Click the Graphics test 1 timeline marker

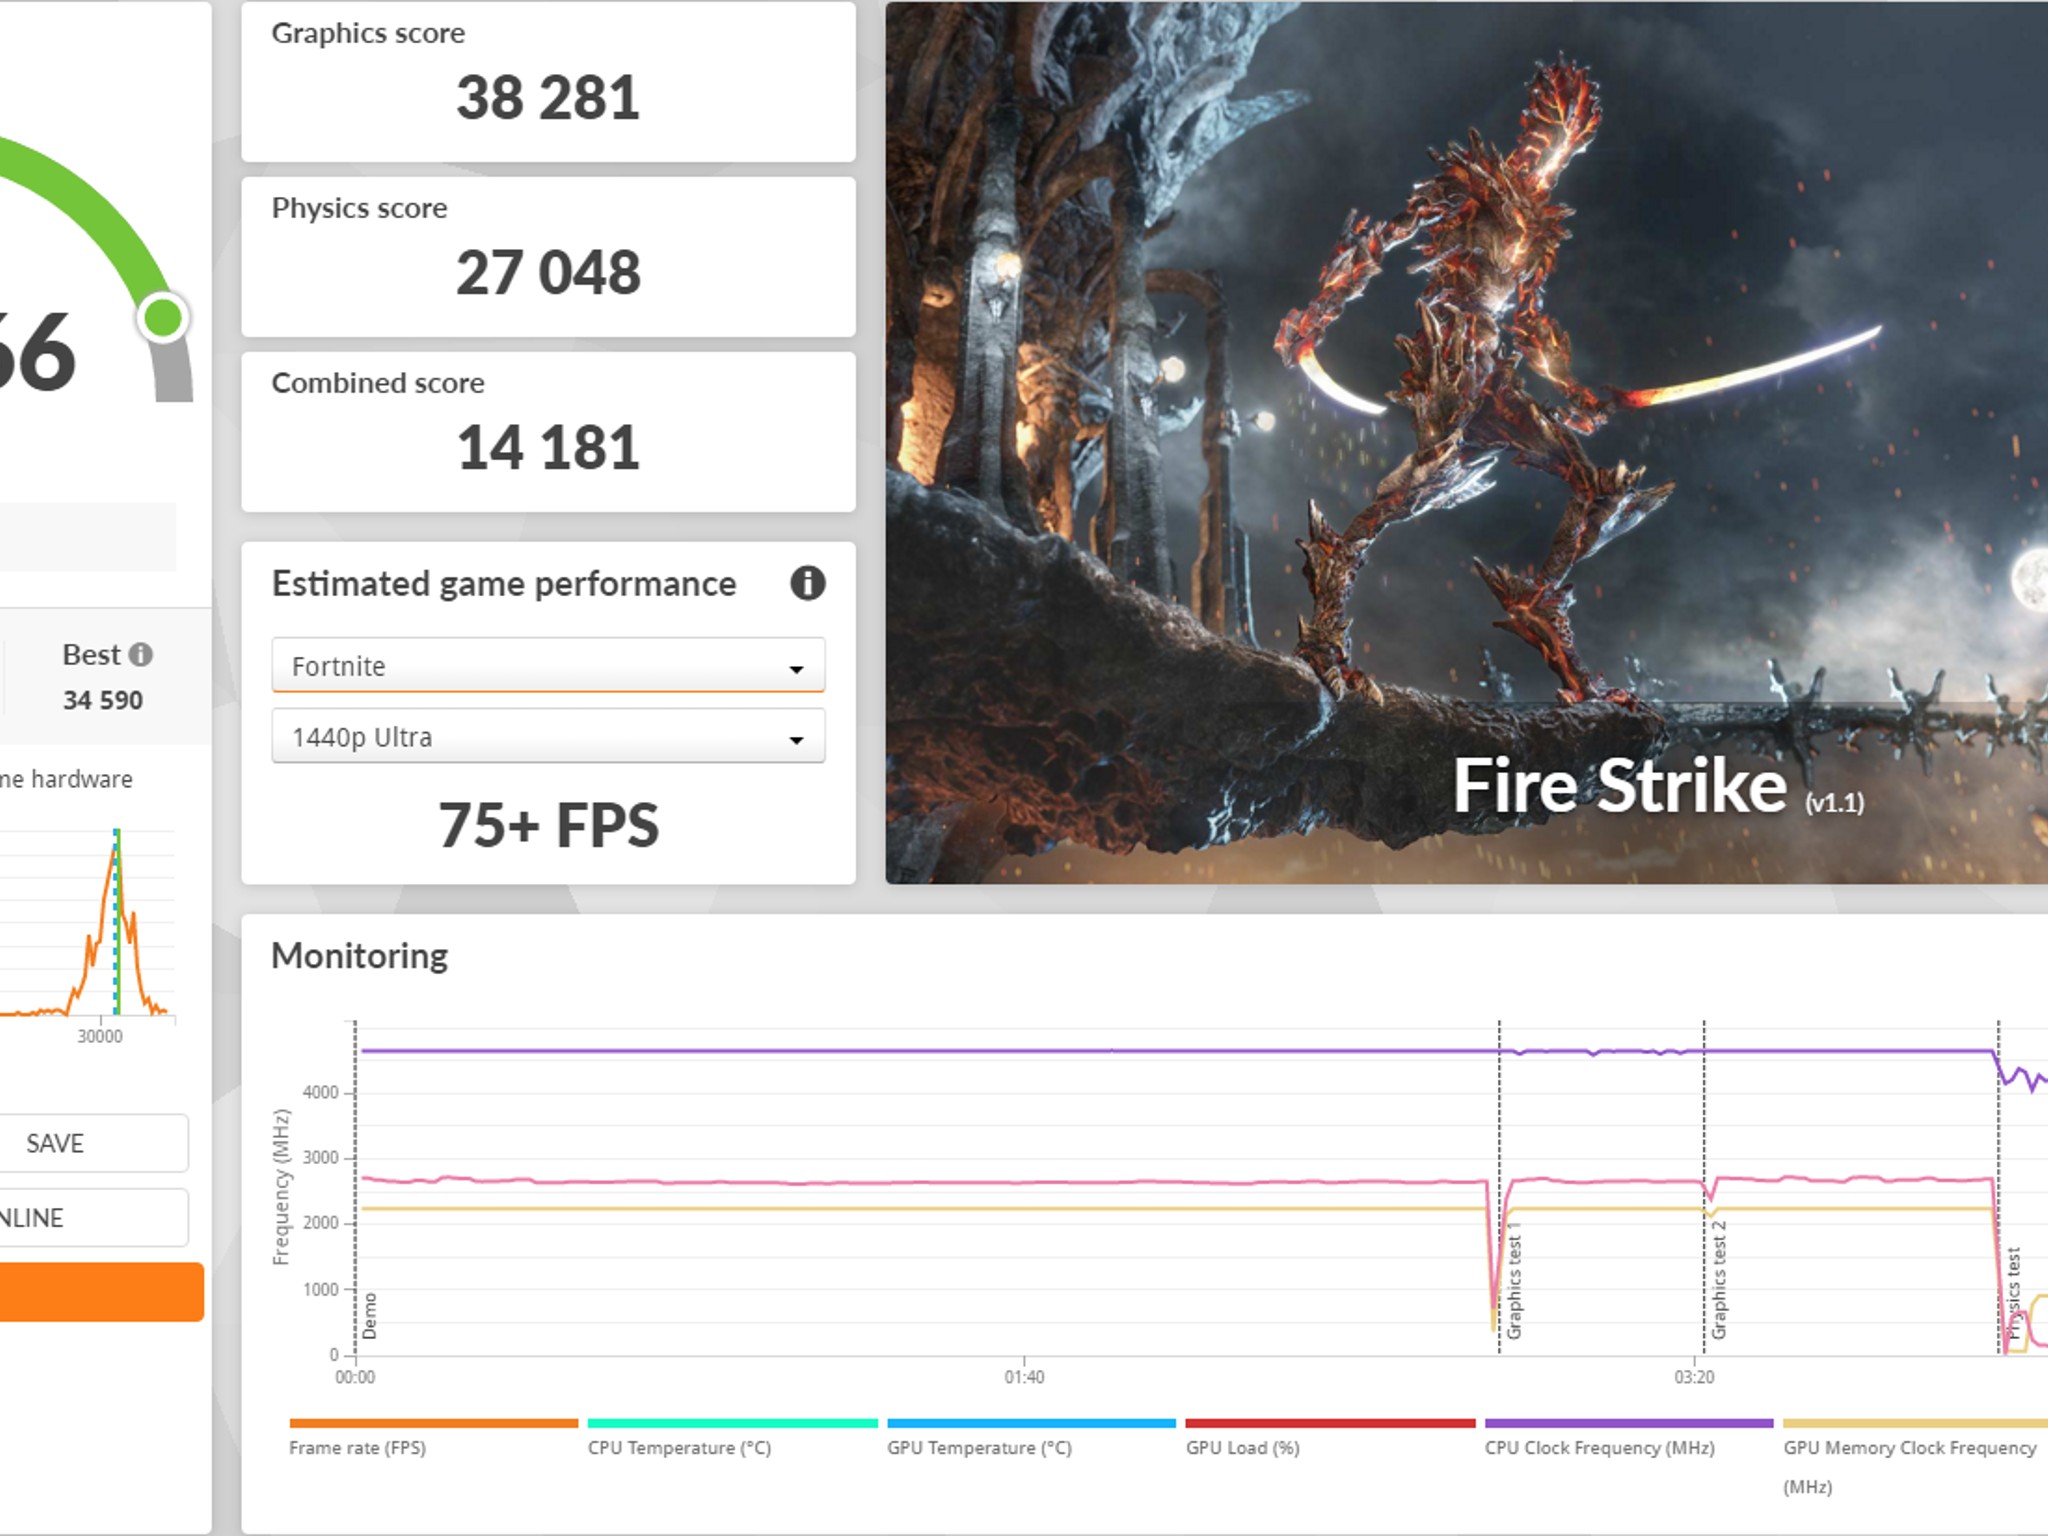point(1514,1282)
